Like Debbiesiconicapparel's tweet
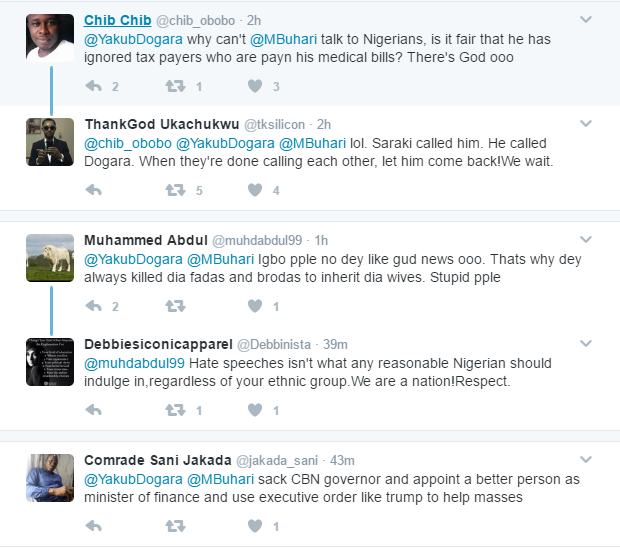The image size is (620, 550). (x=255, y=410)
